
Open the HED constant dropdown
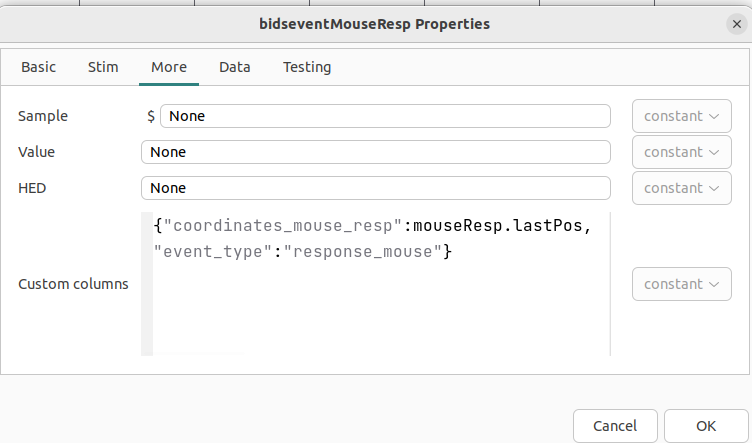[x=682, y=188]
